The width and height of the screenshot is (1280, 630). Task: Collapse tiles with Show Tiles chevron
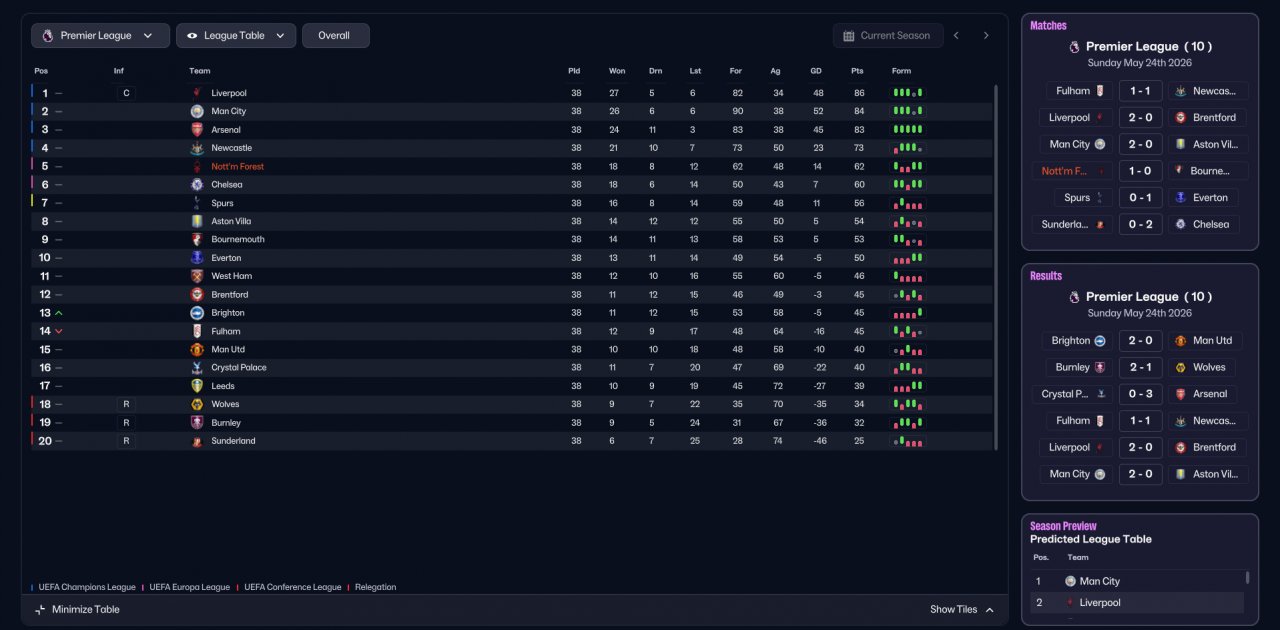tap(990, 610)
